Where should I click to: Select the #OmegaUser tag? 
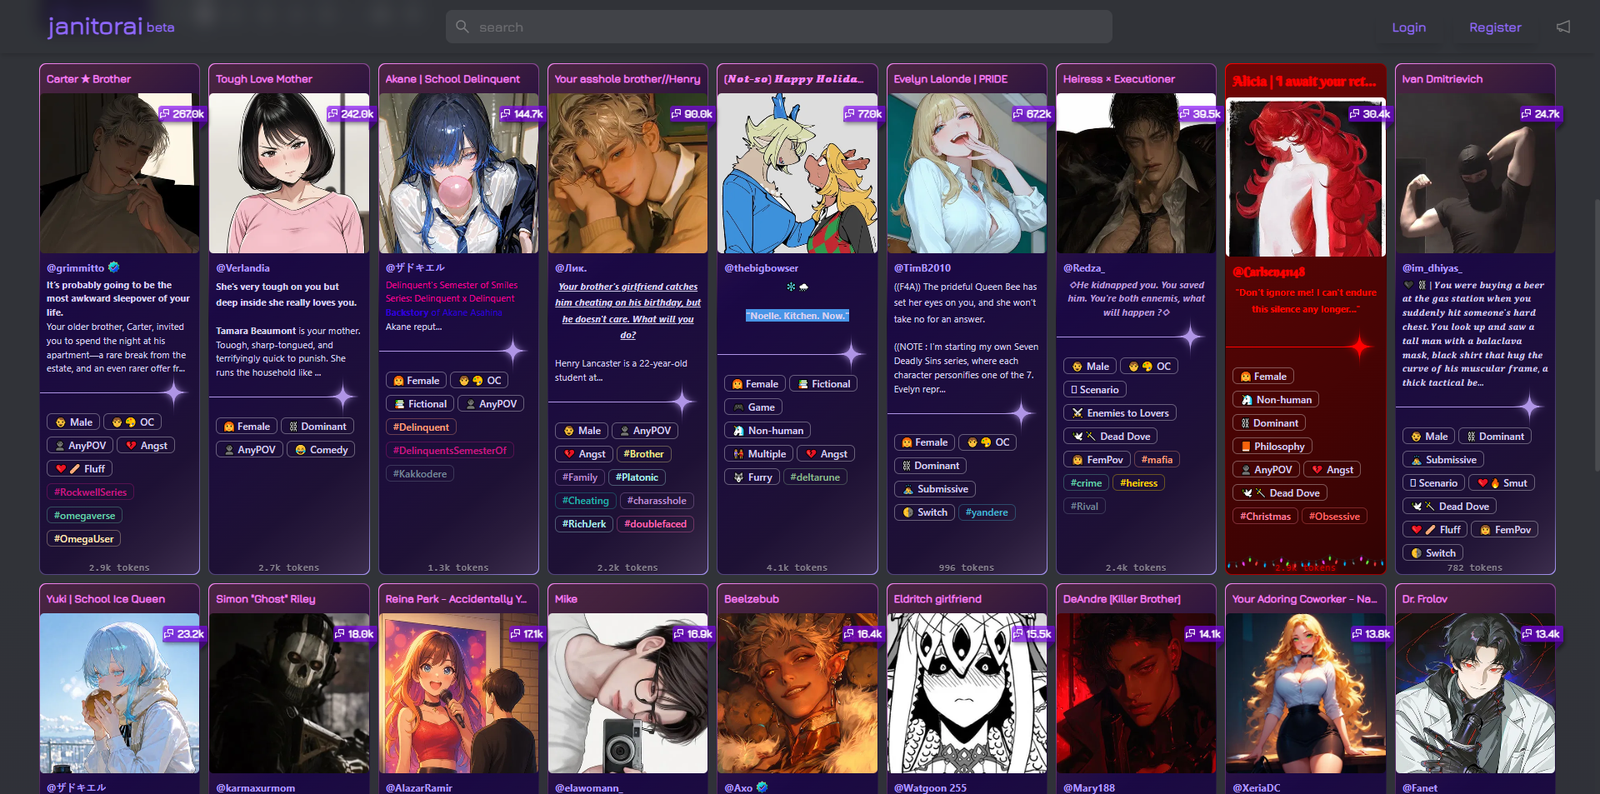[x=84, y=538]
